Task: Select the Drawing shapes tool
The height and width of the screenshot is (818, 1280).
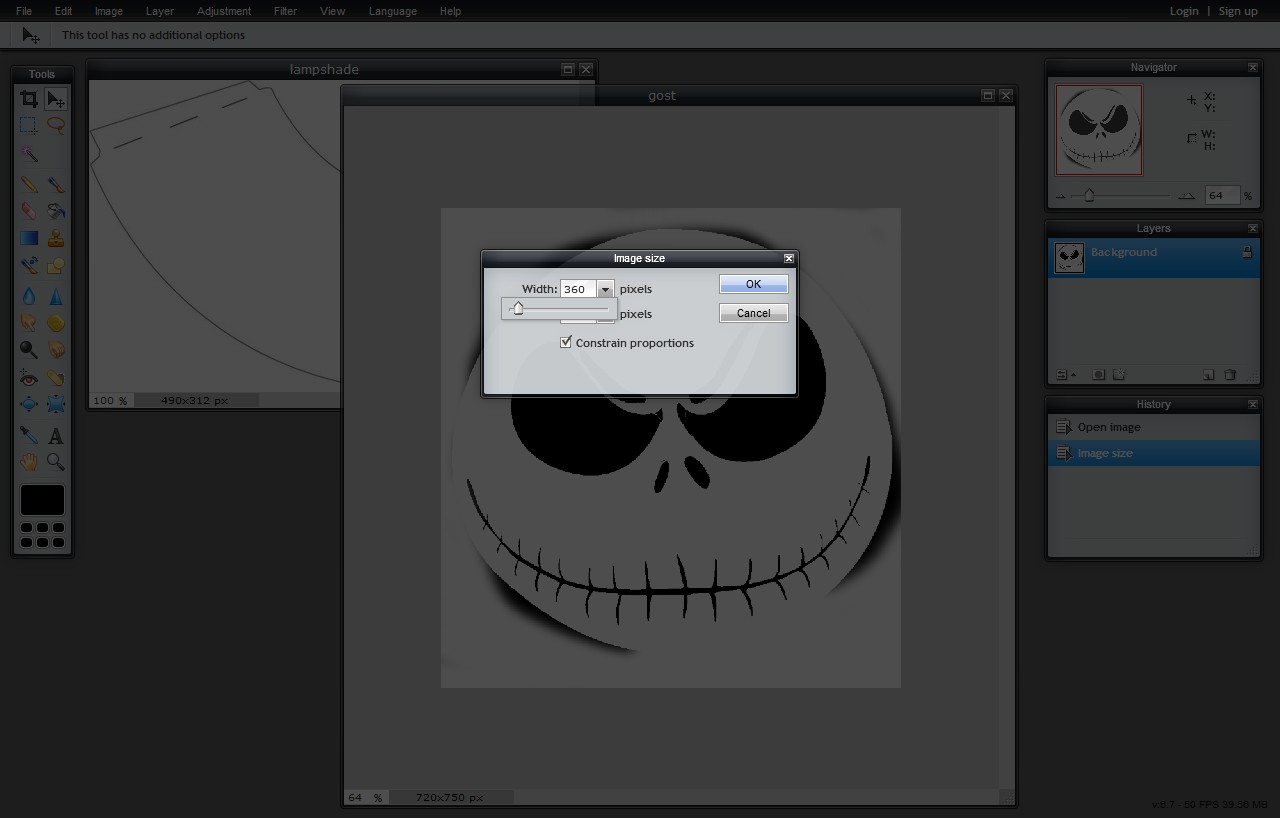Action: 56,265
